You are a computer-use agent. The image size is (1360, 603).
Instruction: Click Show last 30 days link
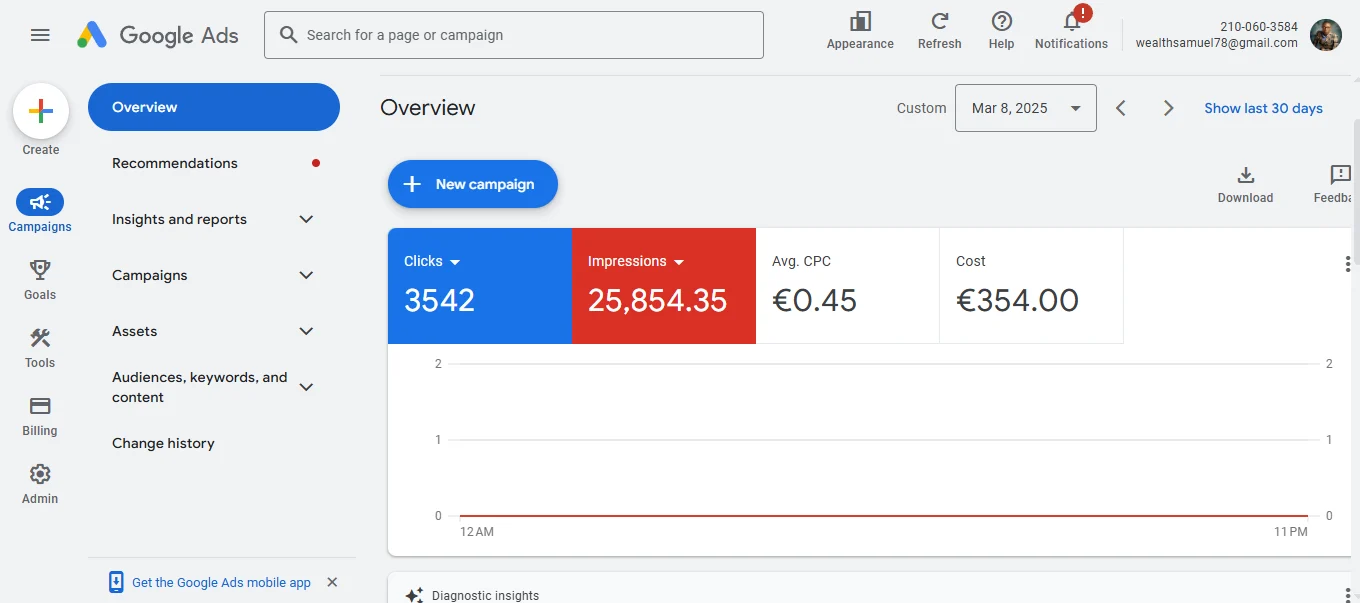pyautogui.click(x=1263, y=108)
